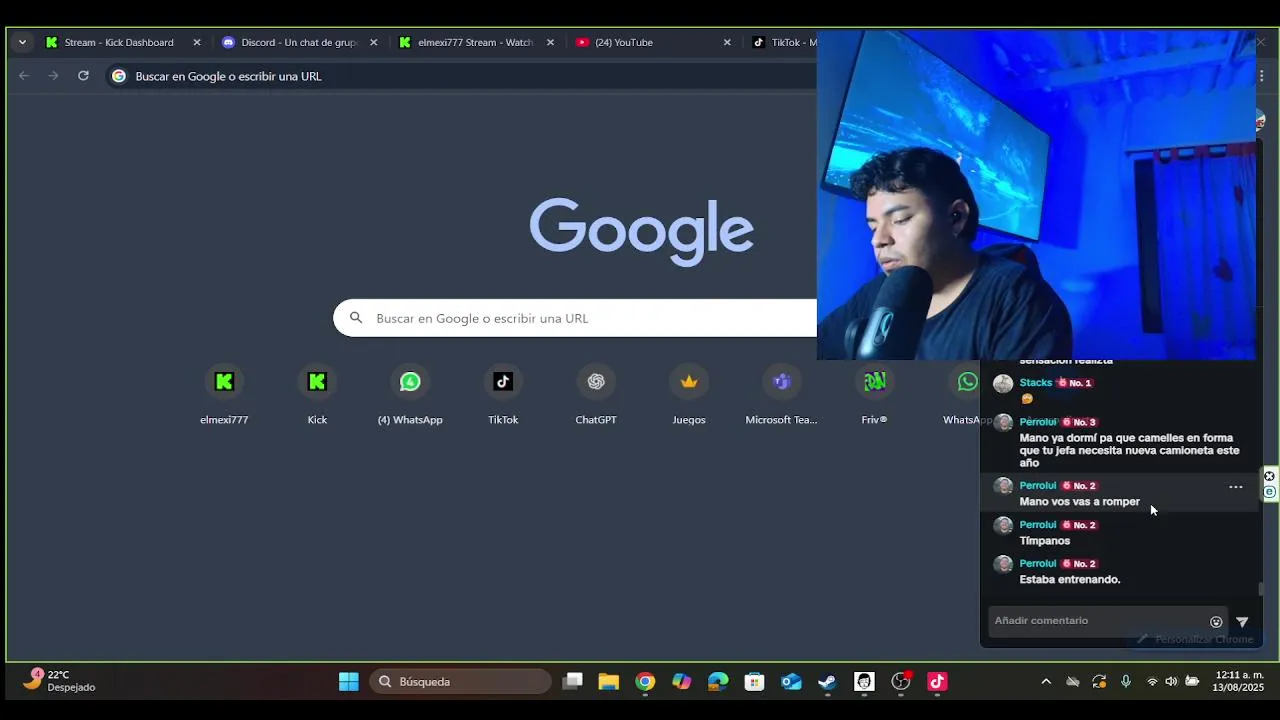The image size is (1280, 720).
Task: Open the tab search dropdown arrow
Action: click(x=22, y=42)
